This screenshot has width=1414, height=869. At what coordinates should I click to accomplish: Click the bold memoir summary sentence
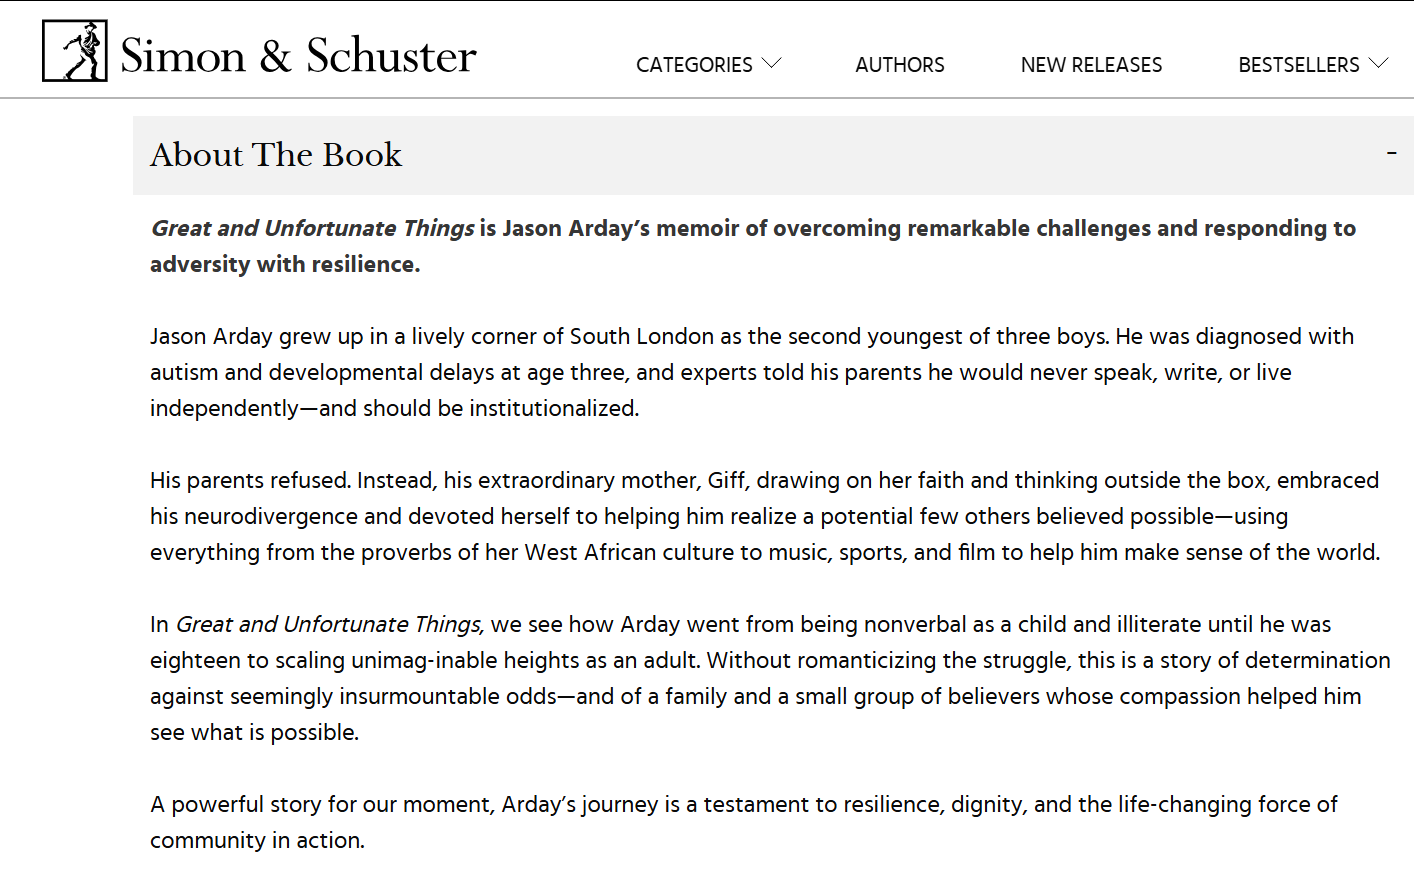[753, 246]
